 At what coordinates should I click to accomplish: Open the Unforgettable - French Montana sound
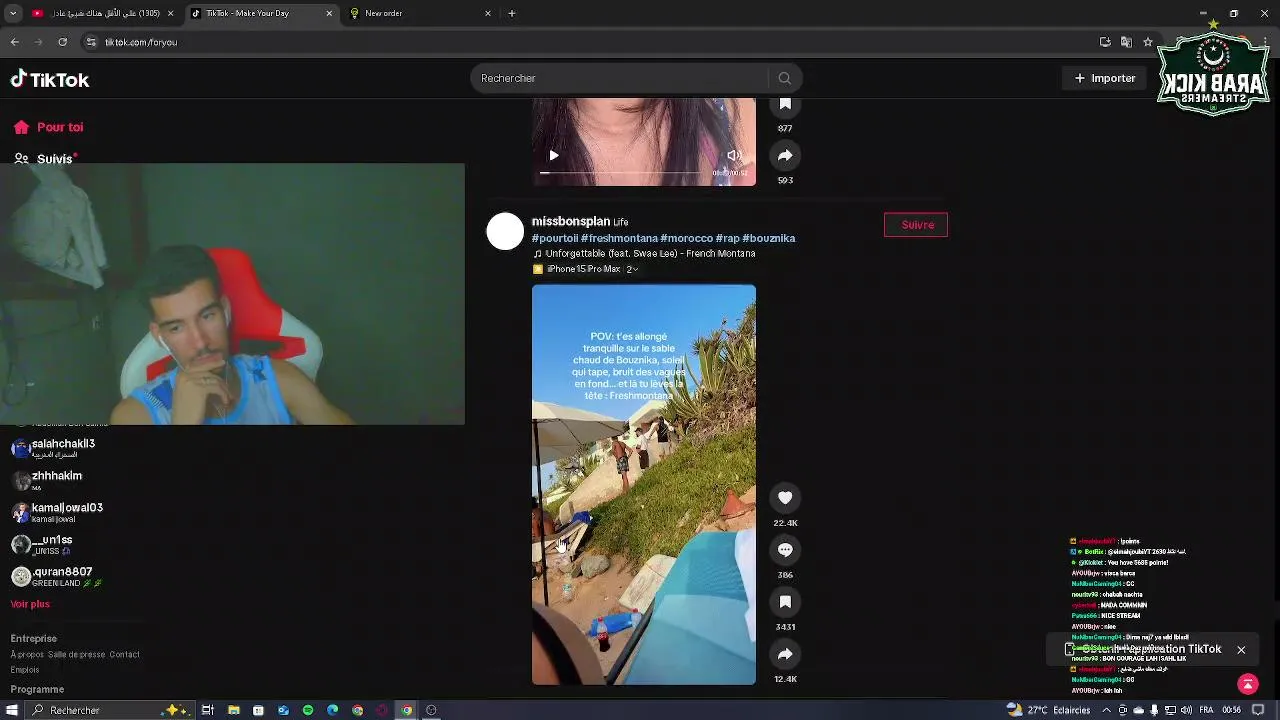(x=644, y=254)
